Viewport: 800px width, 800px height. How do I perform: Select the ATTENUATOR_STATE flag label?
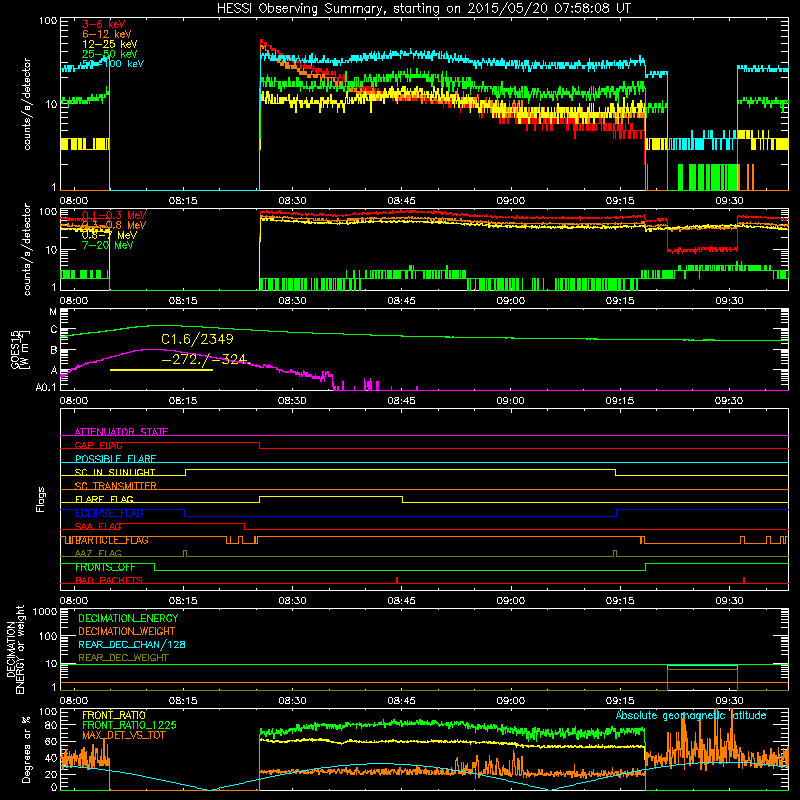pyautogui.click(x=121, y=432)
